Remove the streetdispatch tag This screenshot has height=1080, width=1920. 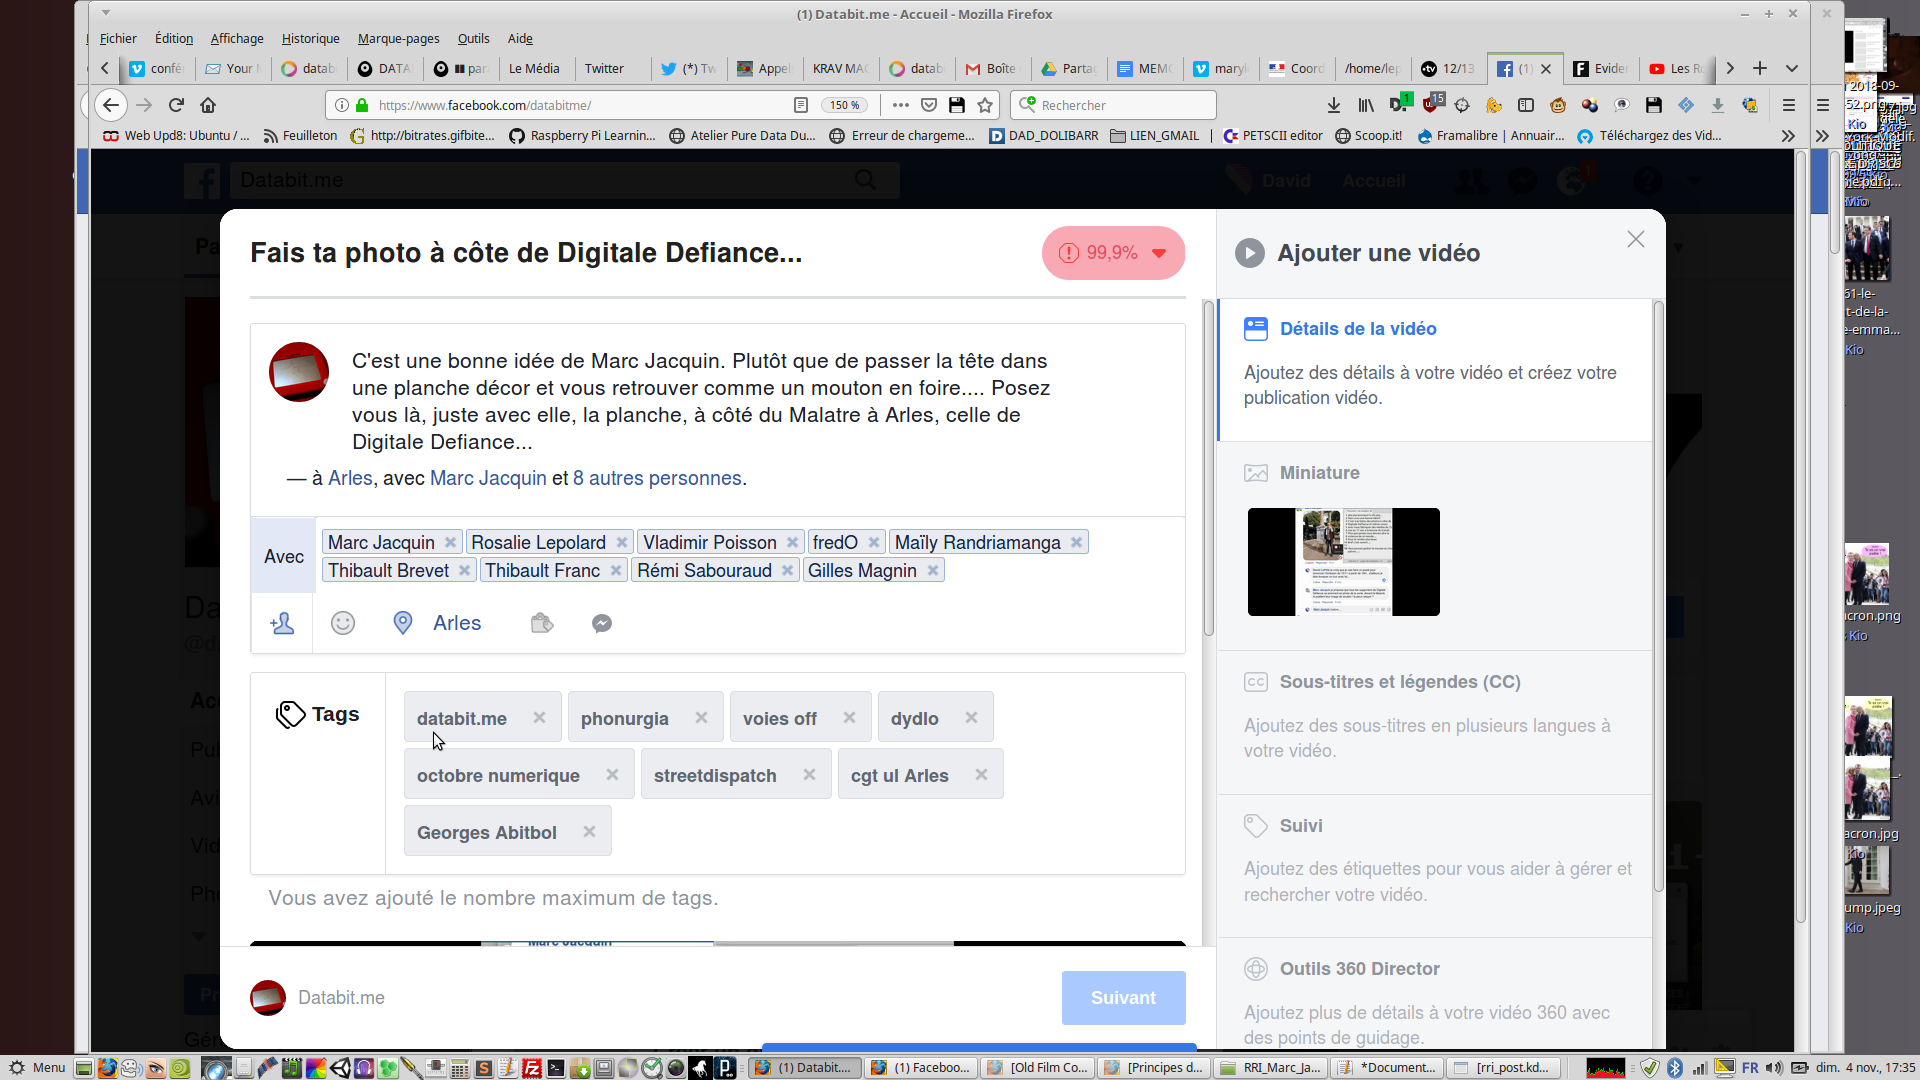click(x=809, y=775)
